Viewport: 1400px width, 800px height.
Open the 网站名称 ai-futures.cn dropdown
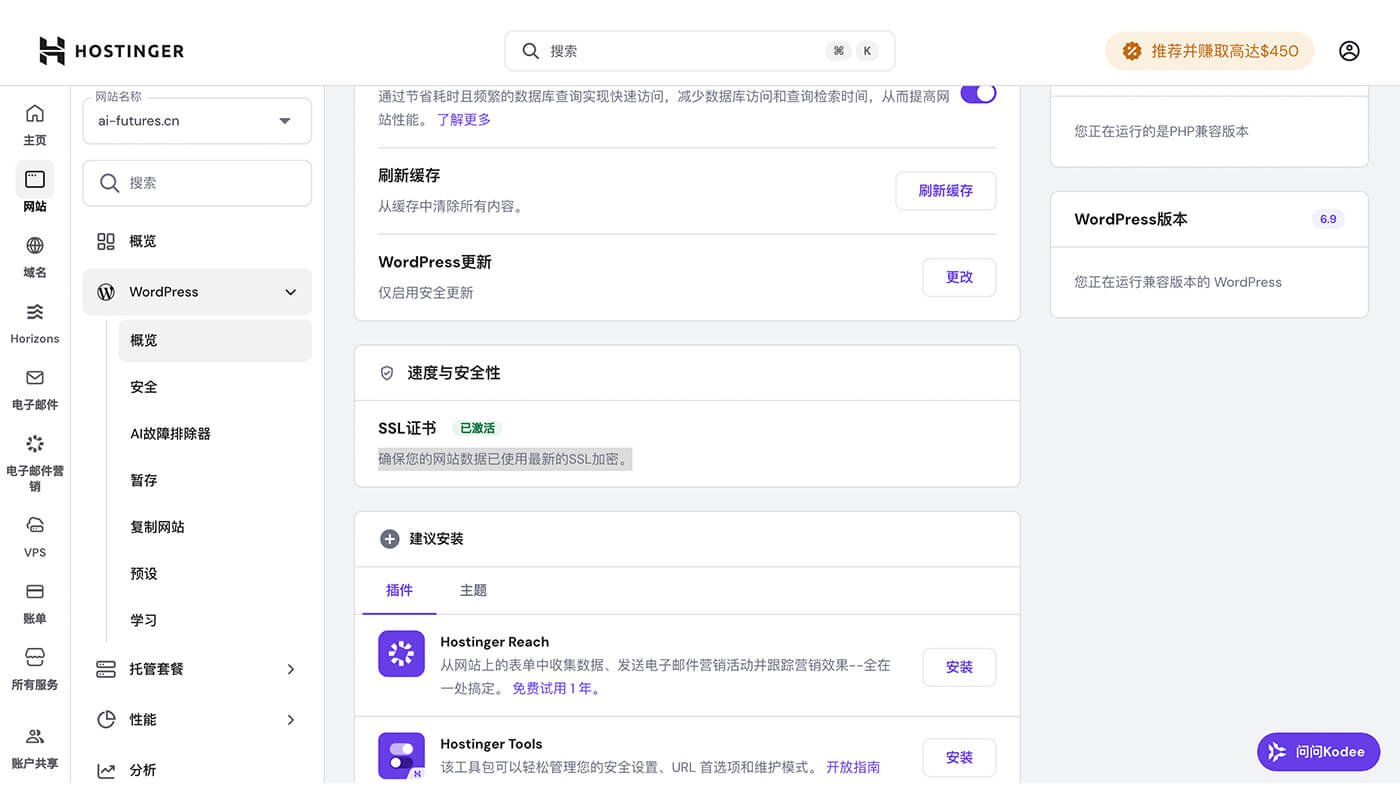point(196,120)
